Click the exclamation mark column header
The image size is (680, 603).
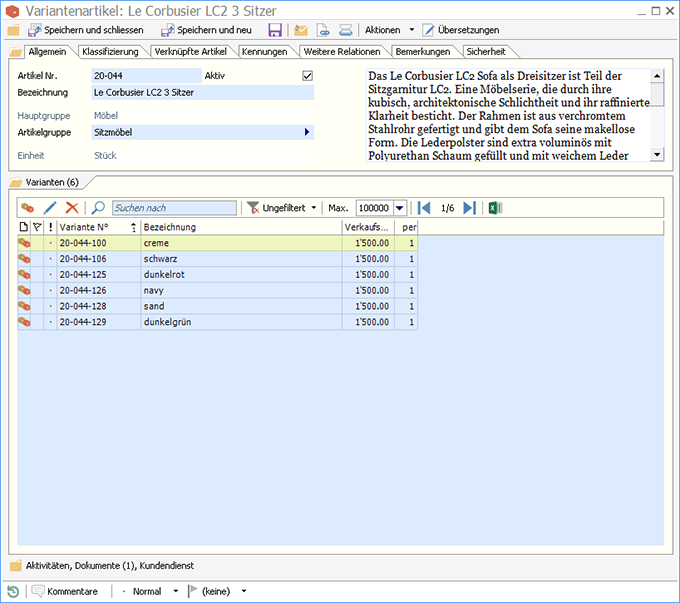click(50, 227)
